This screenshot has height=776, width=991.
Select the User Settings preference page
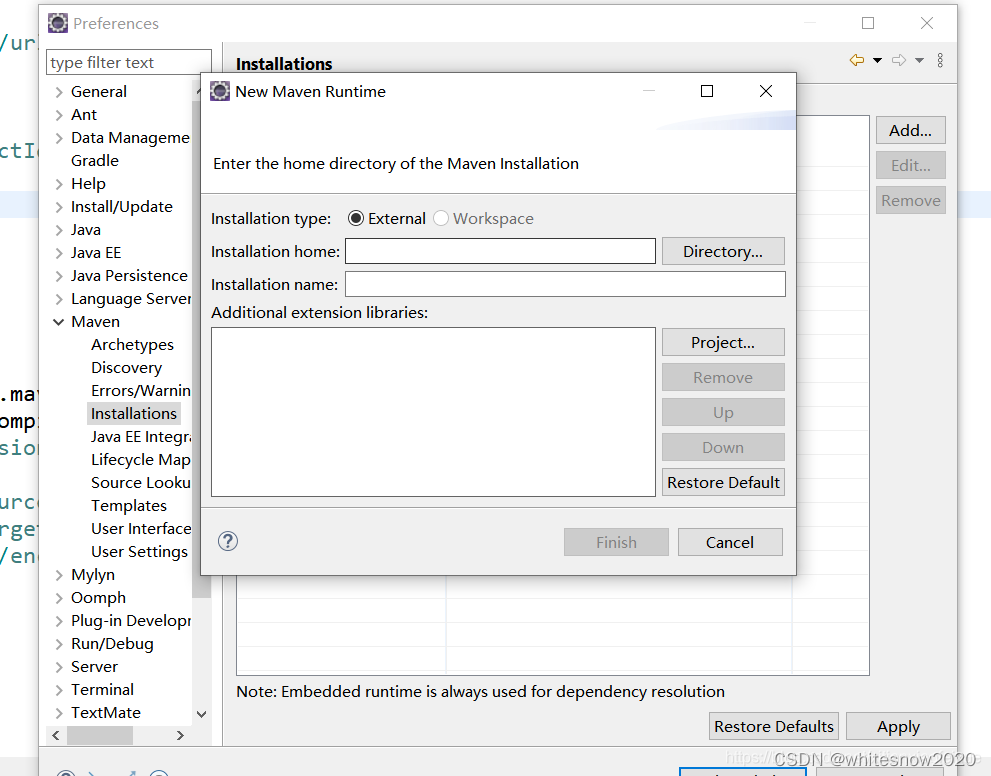[139, 551]
